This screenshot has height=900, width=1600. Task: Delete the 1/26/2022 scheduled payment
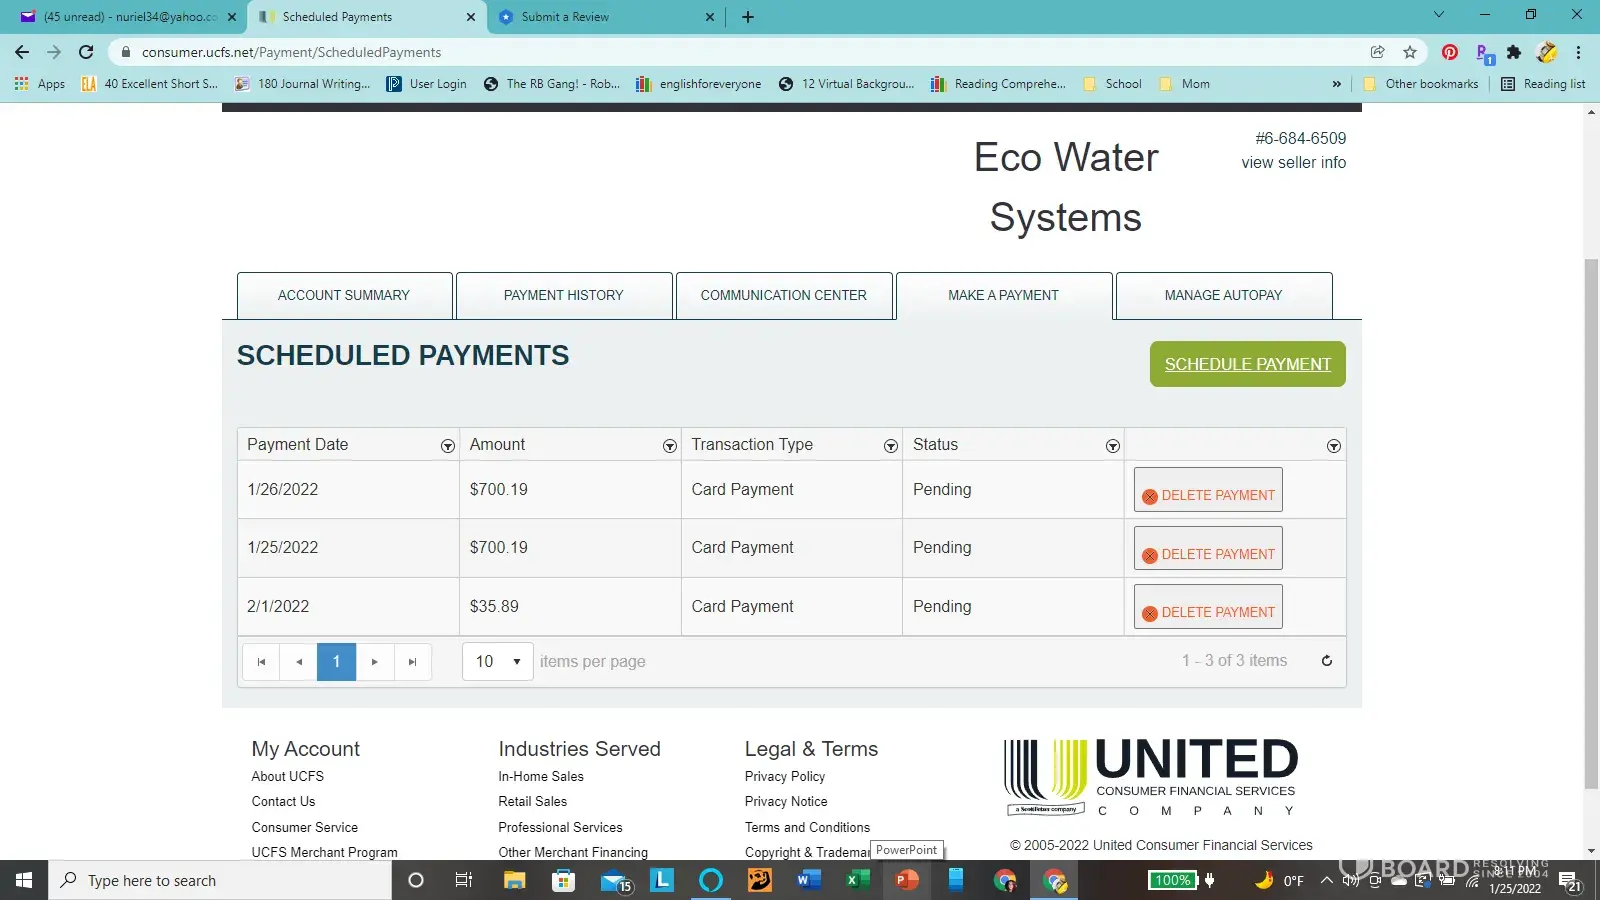[x=1208, y=490]
